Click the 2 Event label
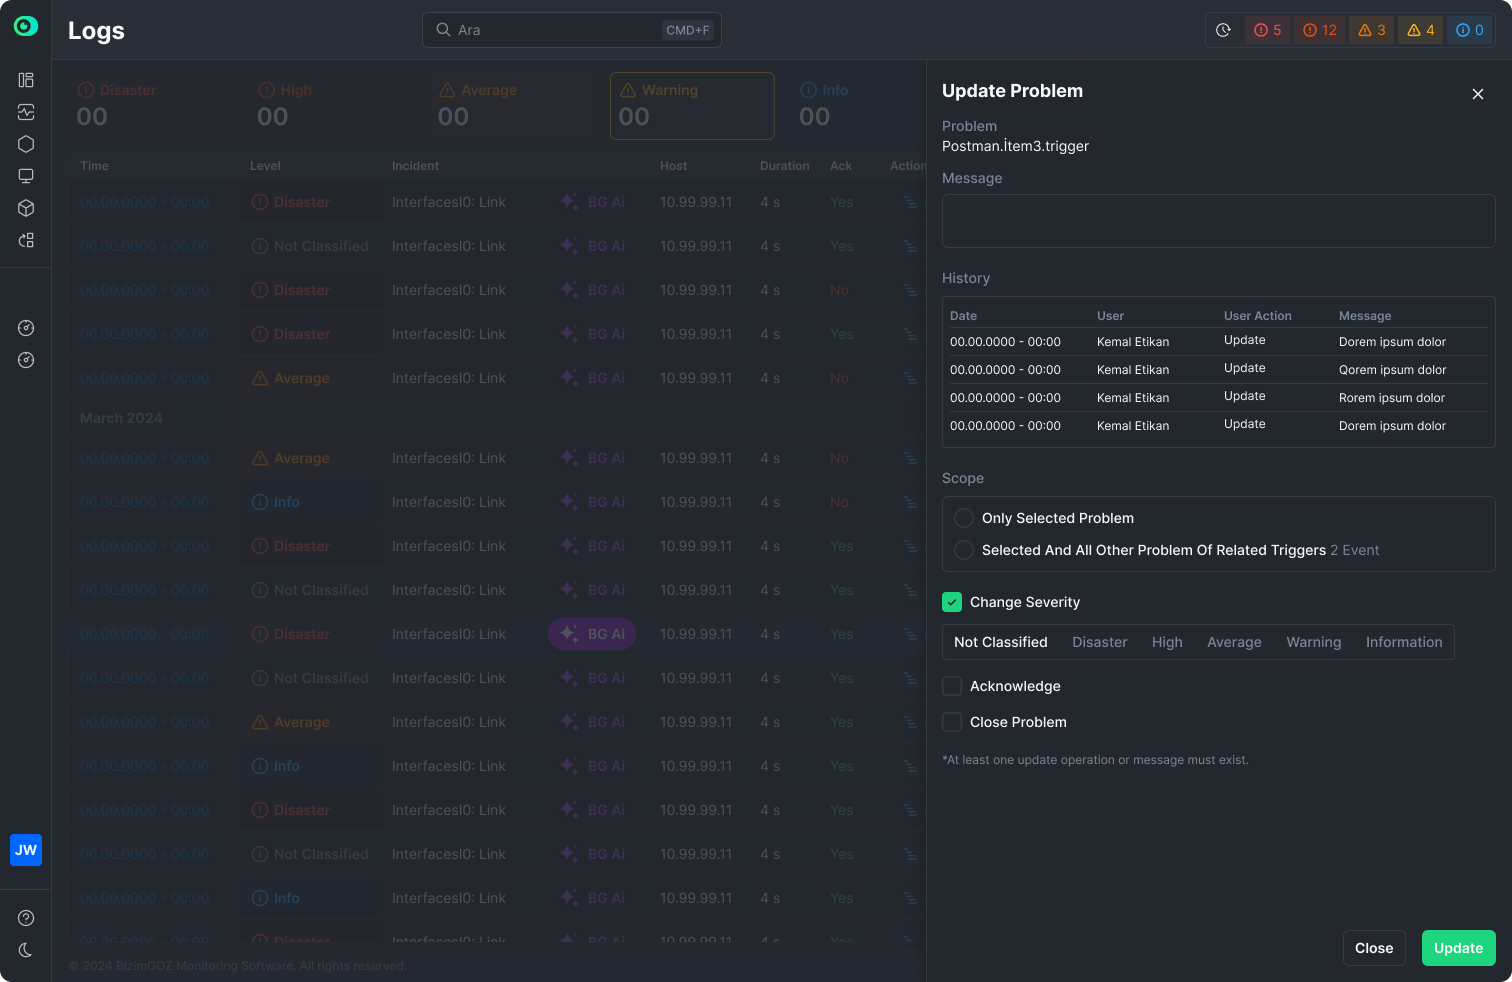 coord(1354,550)
